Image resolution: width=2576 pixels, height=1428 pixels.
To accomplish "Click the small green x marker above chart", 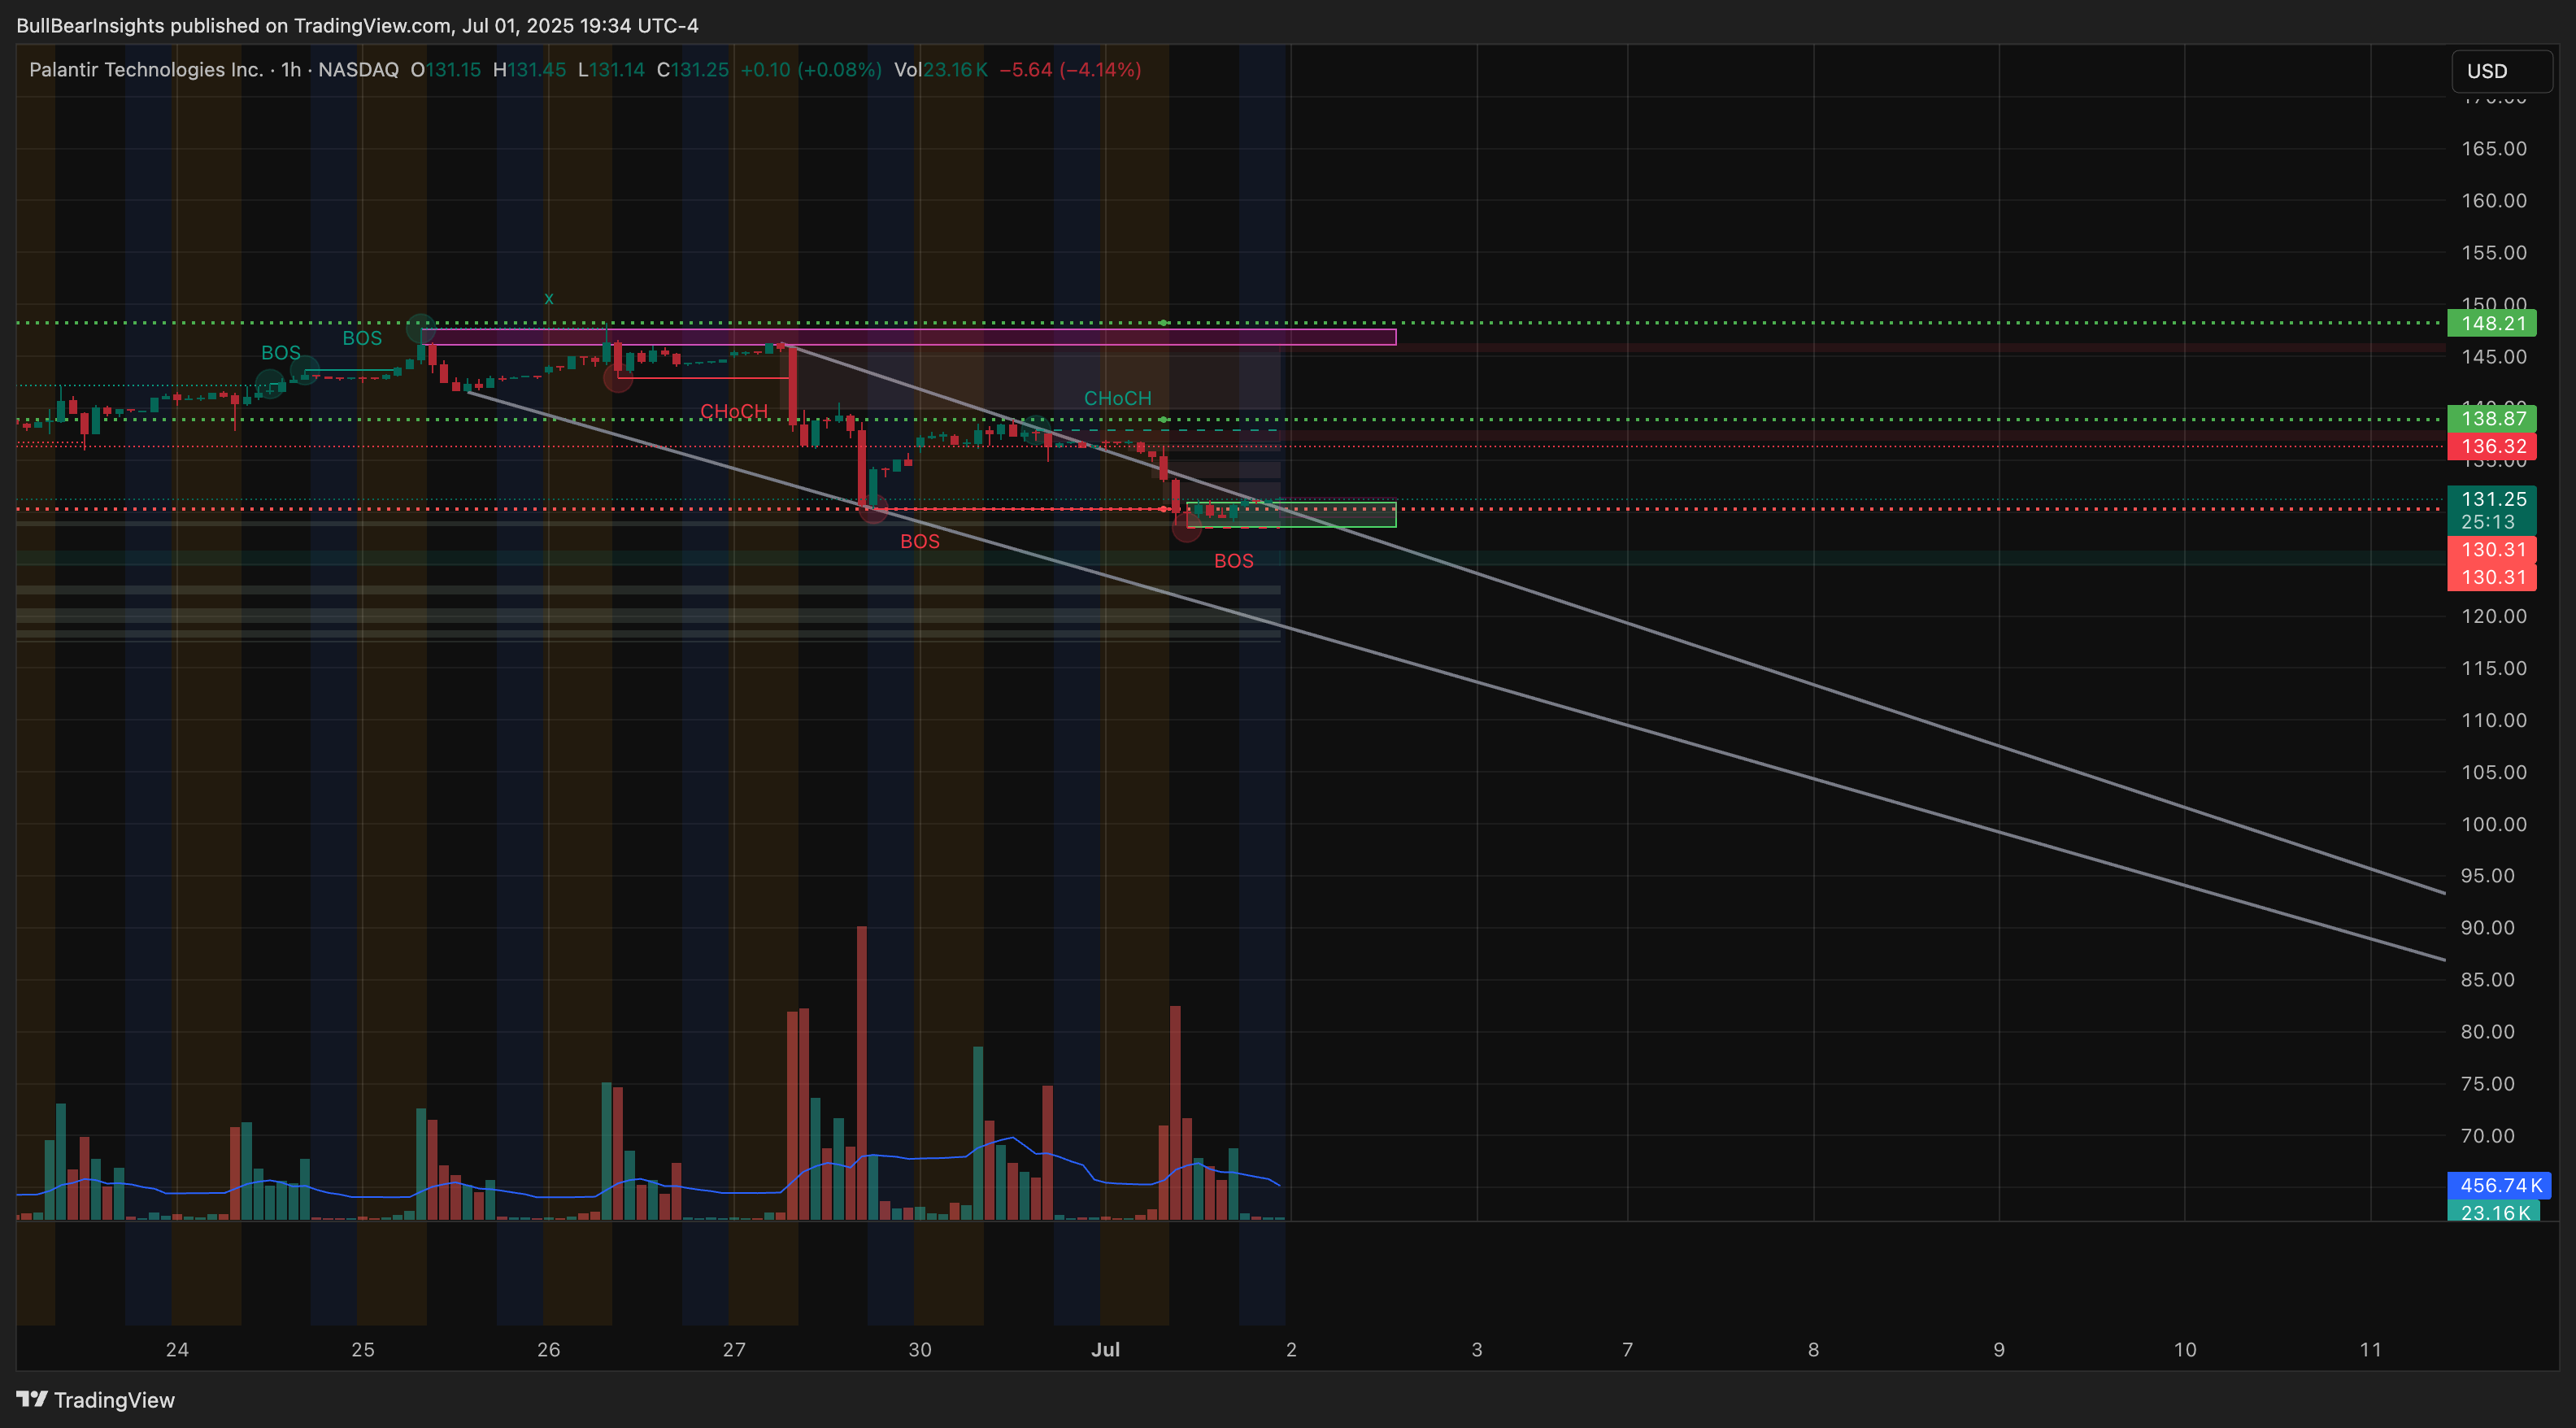I will click(549, 299).
